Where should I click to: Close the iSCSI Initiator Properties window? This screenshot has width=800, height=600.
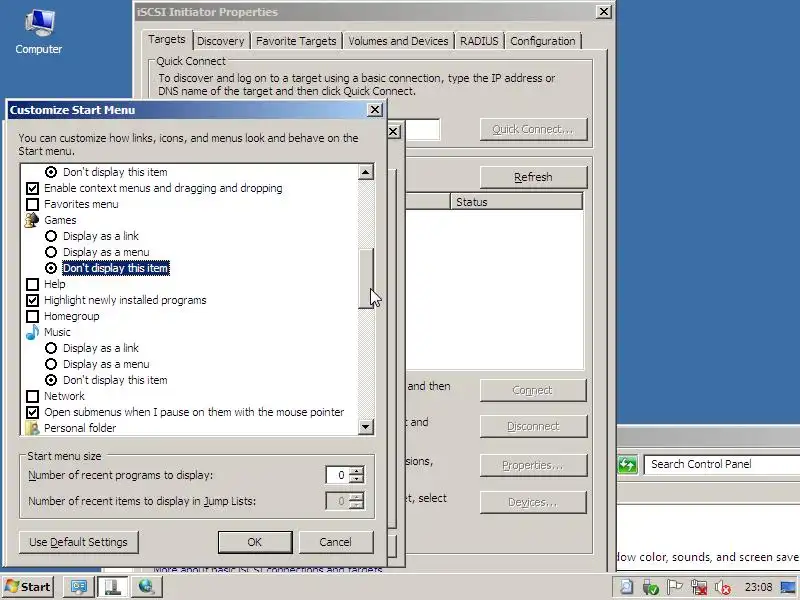coord(604,12)
